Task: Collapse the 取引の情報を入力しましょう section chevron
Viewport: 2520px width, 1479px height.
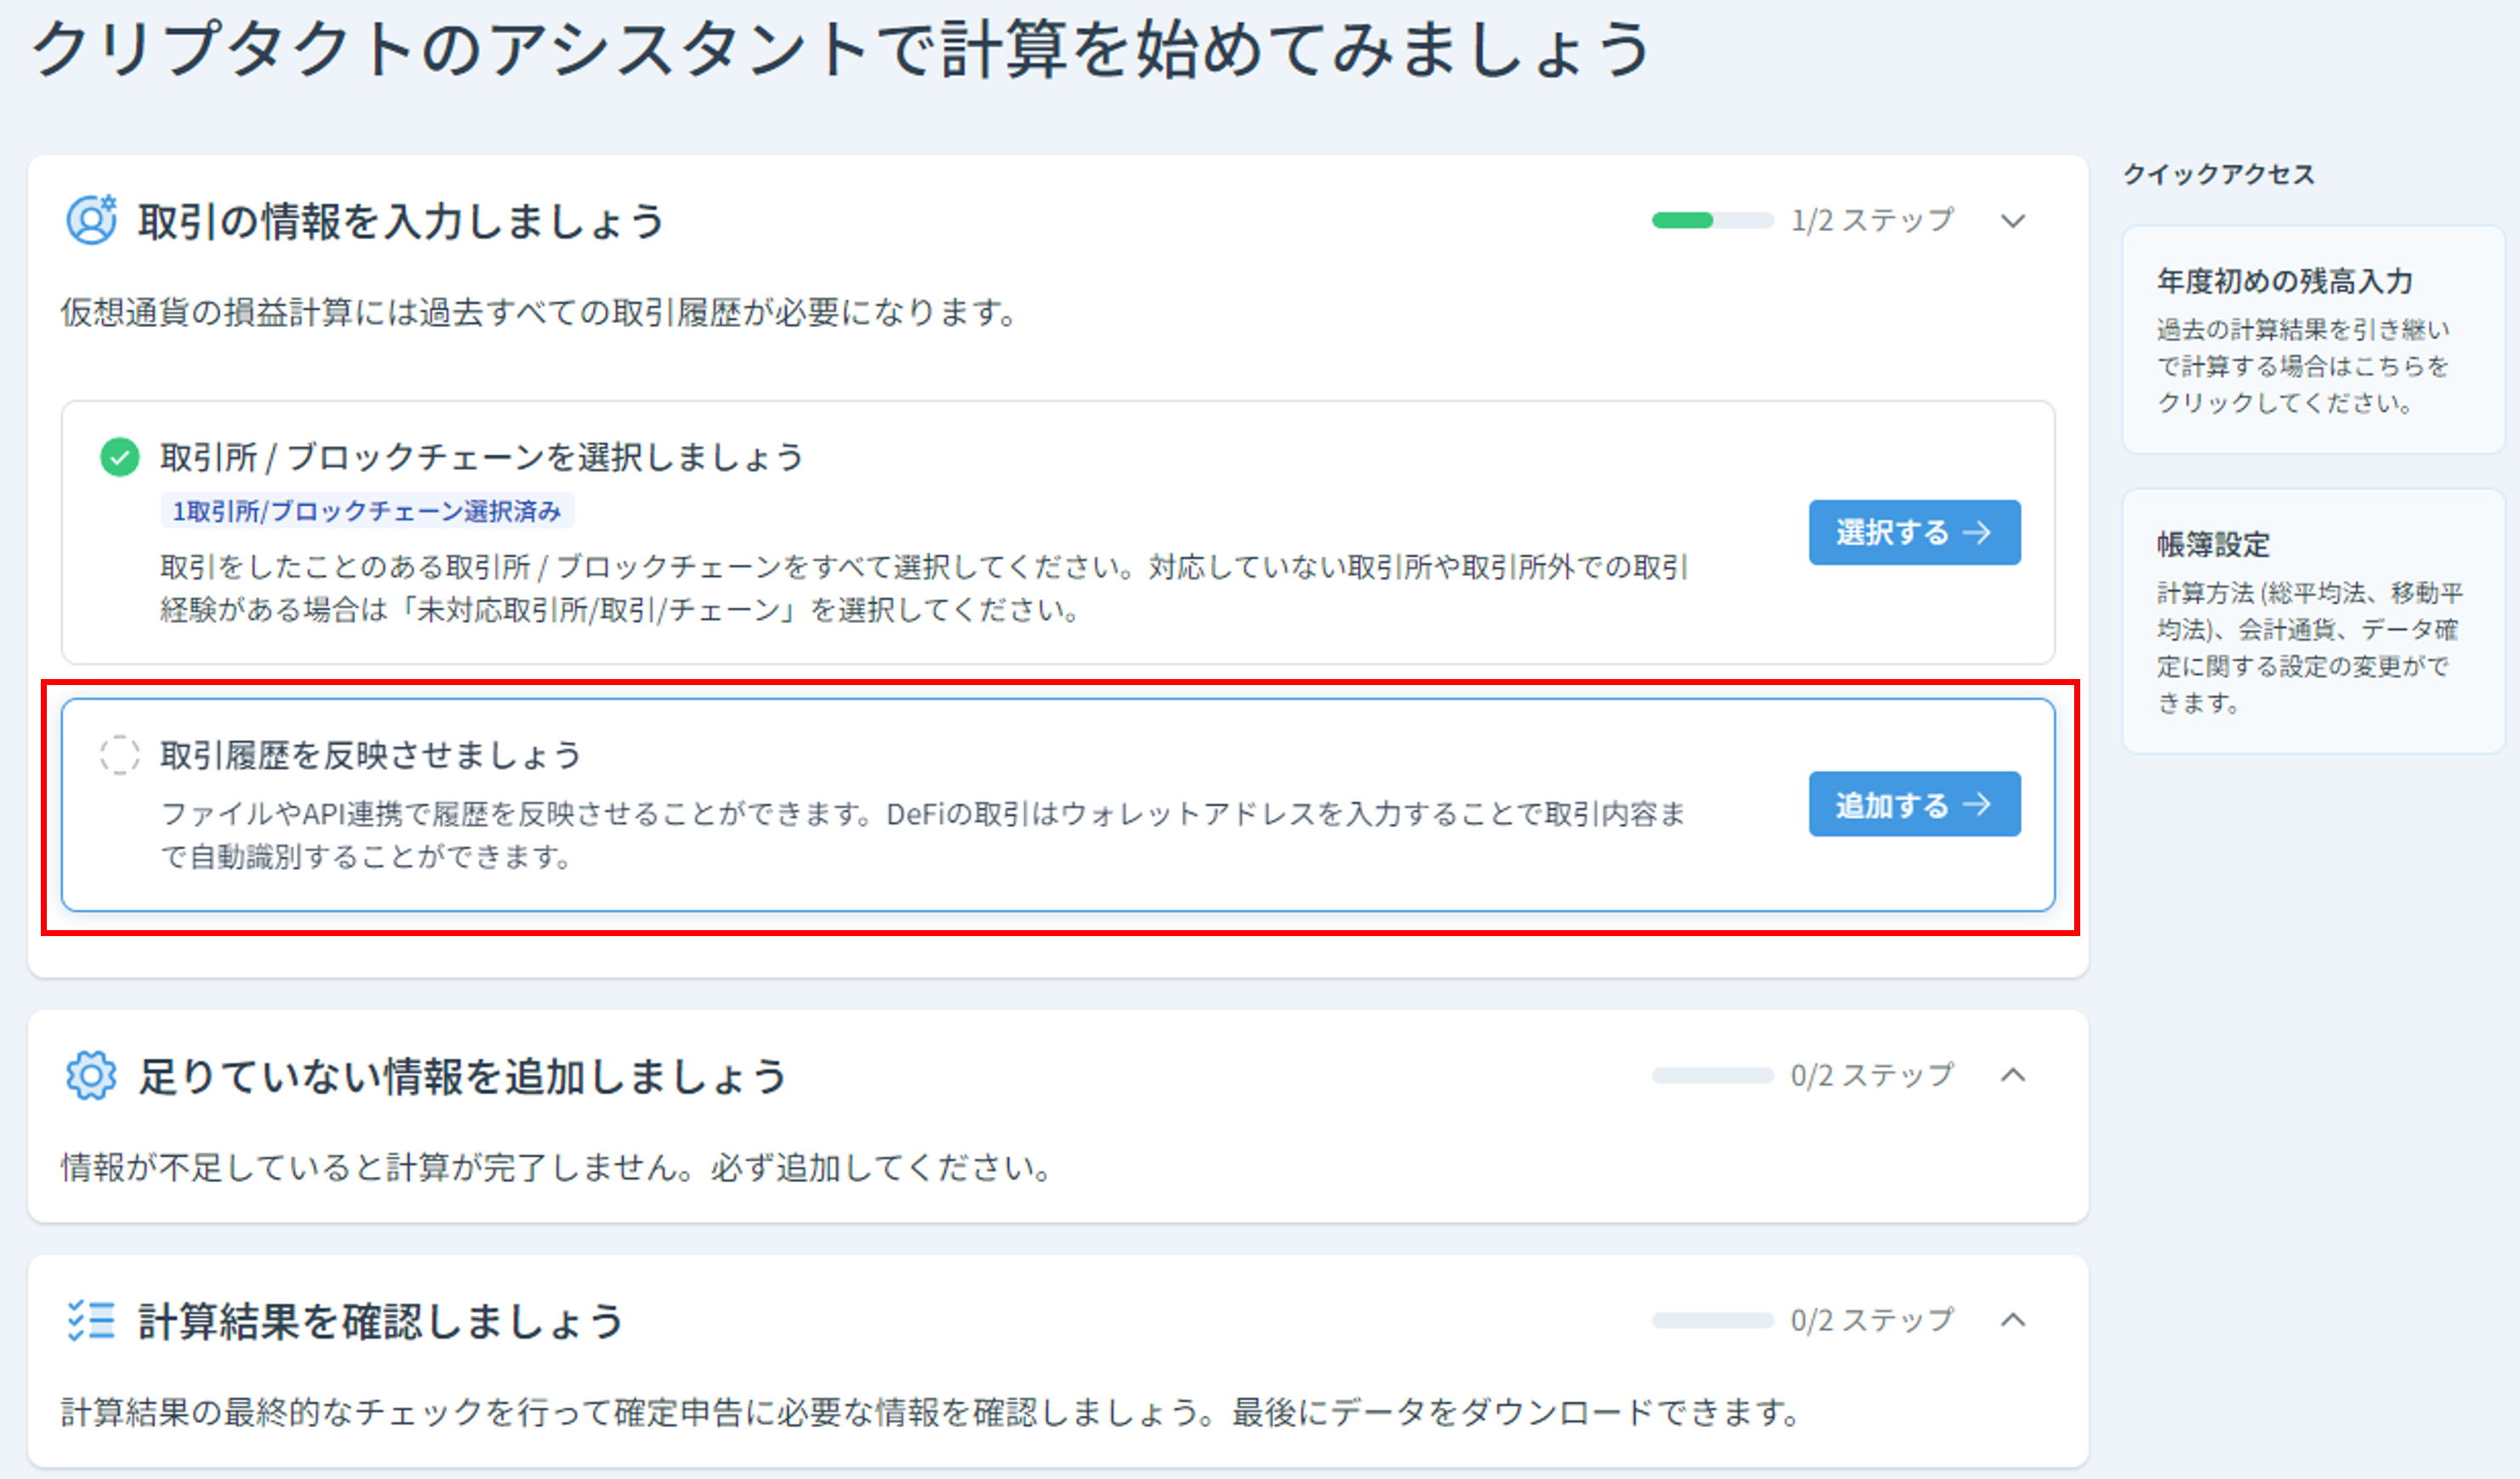Action: click(2013, 220)
